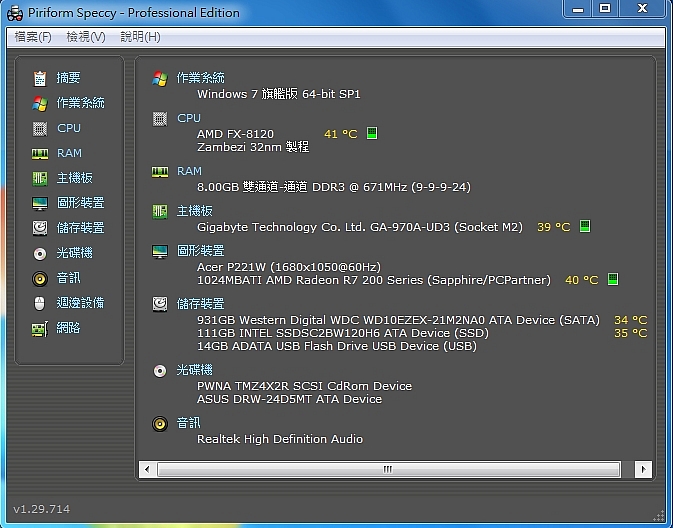Click the WDC drive temperature 34 °C
The image size is (673, 528).
click(x=631, y=320)
